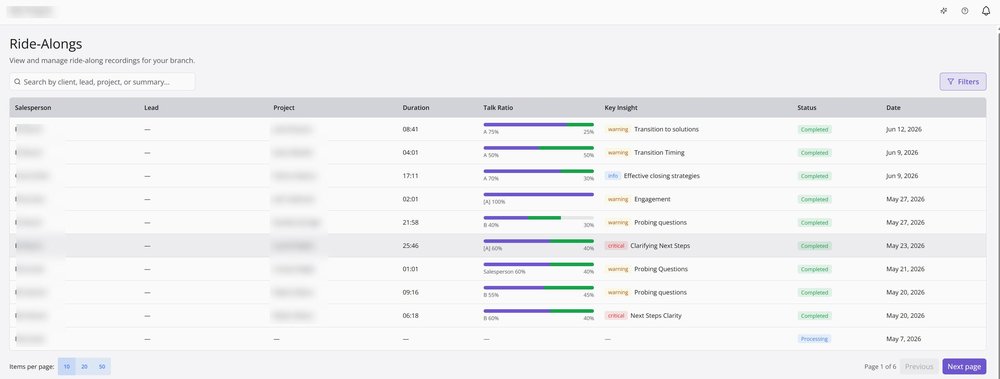
Task: Set items per page to 50
Action: coord(102,367)
